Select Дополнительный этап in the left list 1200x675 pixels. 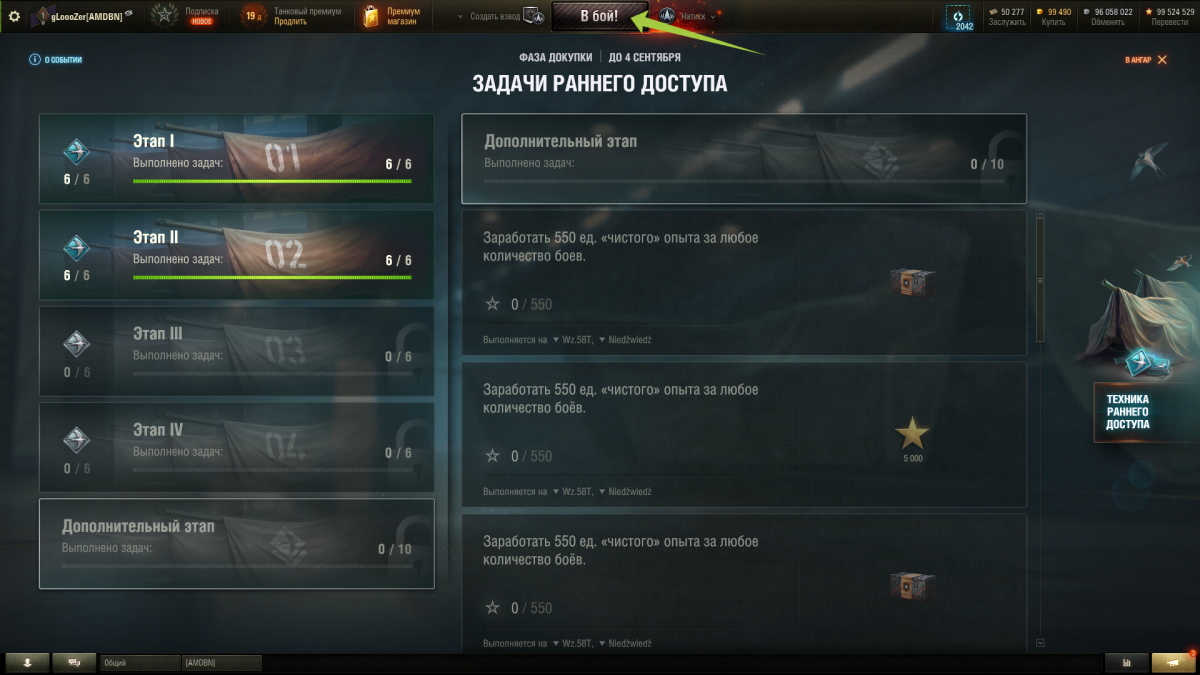(x=237, y=544)
